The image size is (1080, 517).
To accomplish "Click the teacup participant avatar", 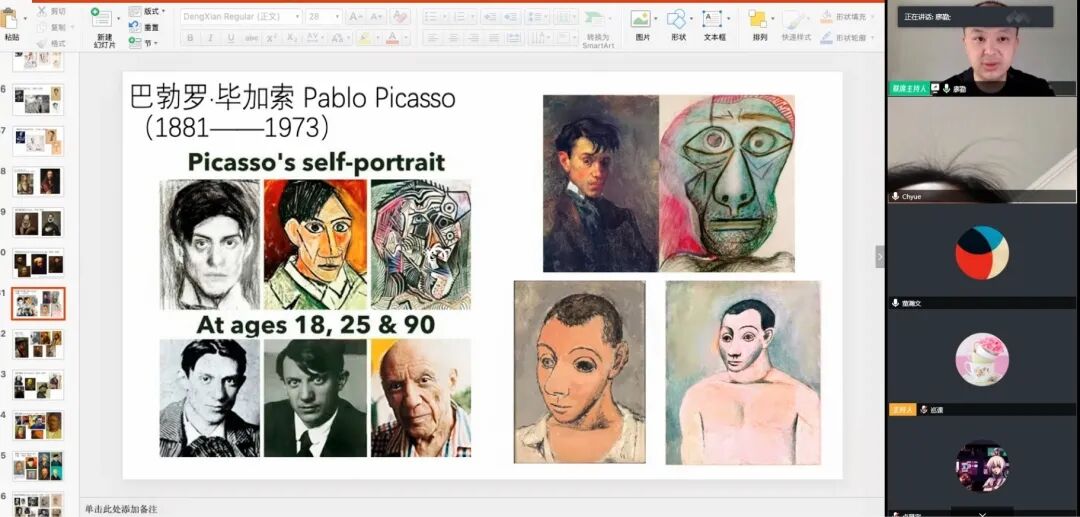I will (982, 359).
